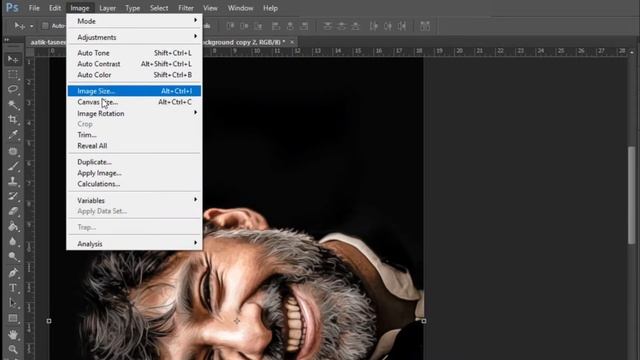640x360 pixels.
Task: Open the Move tool preset picker arrow
Action: [x=31, y=26]
